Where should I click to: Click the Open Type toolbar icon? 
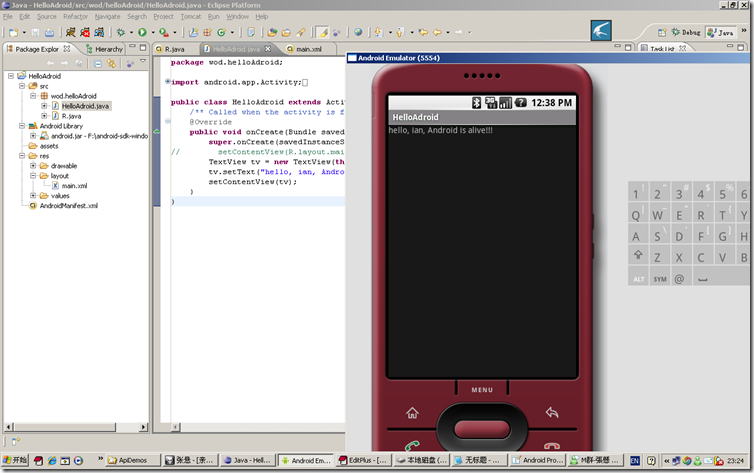point(272,32)
